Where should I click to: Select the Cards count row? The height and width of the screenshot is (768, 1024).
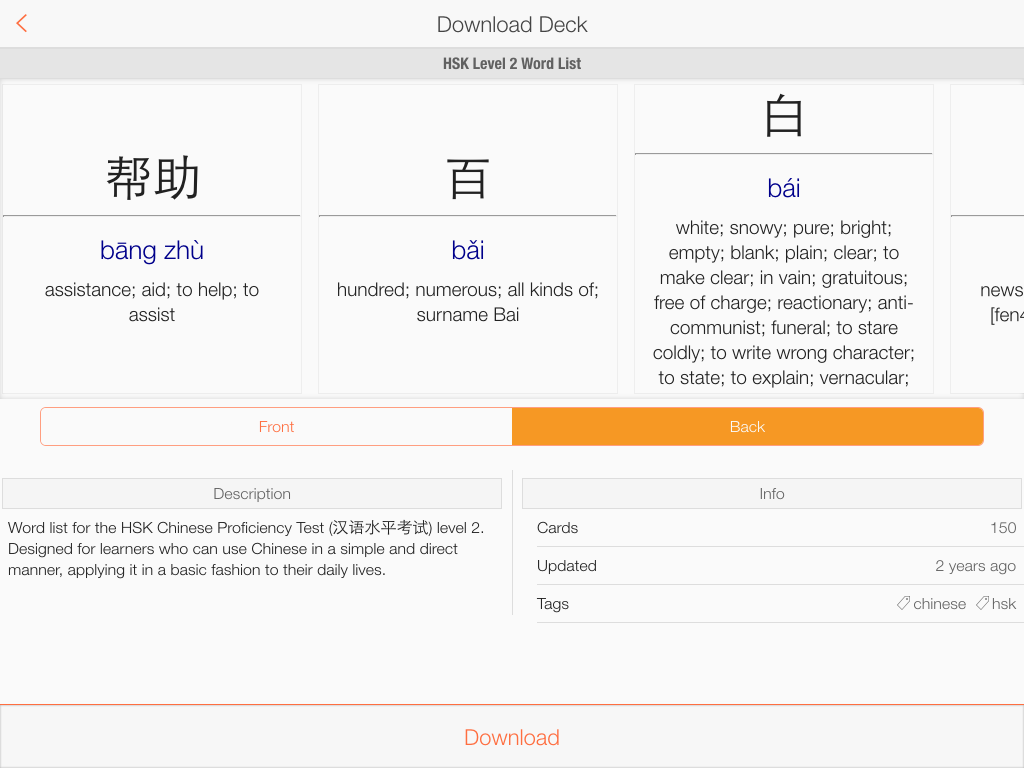coord(776,528)
